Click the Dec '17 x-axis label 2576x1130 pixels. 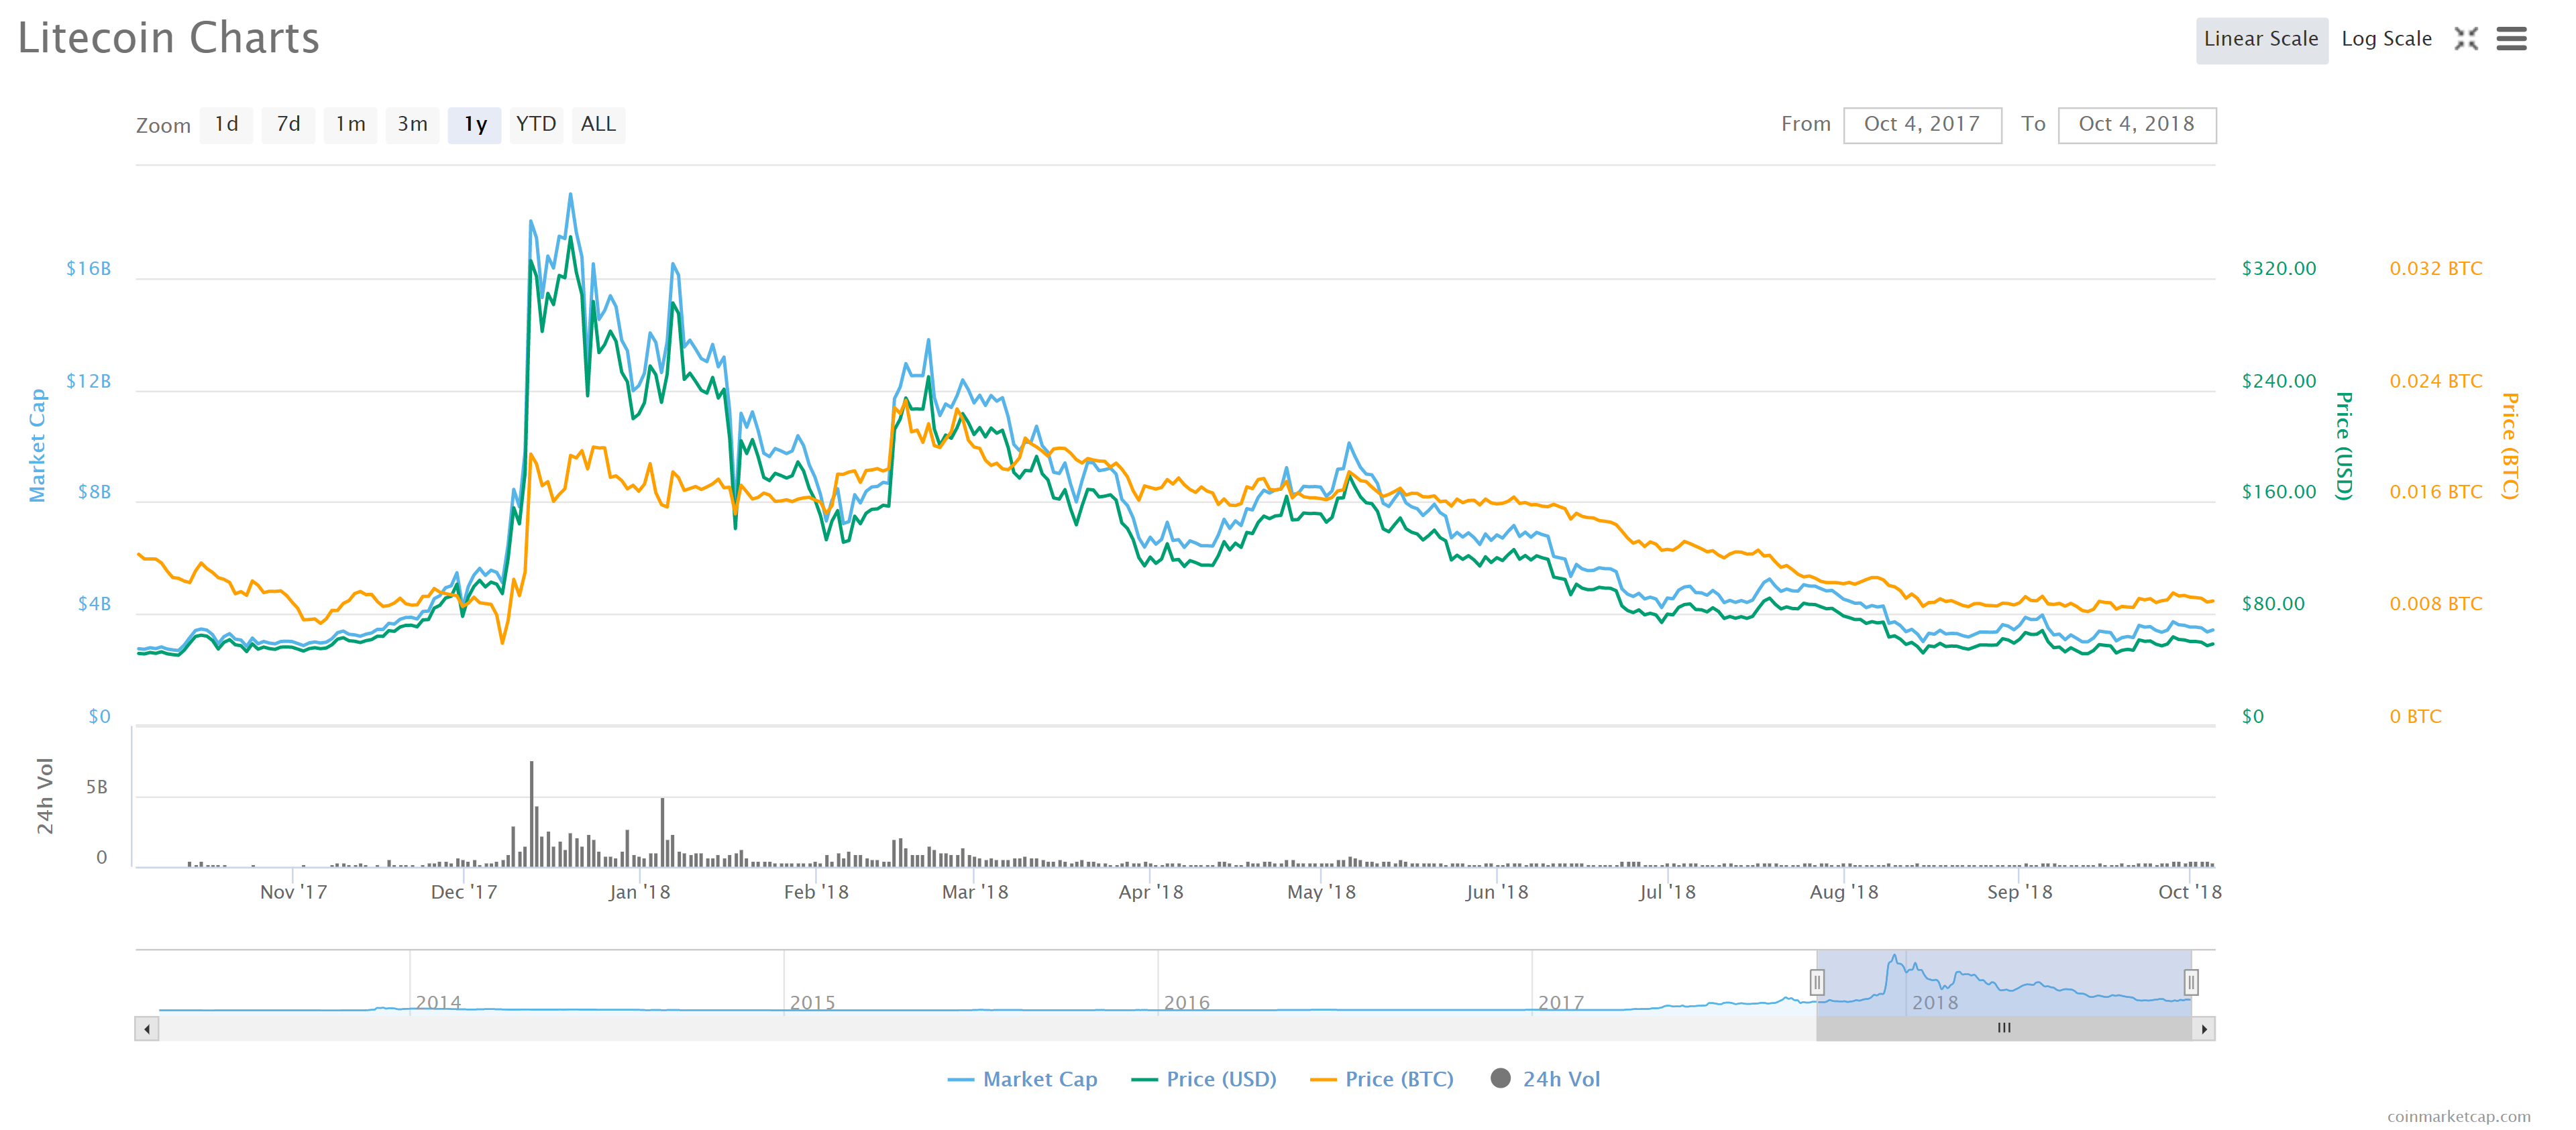pos(464,892)
